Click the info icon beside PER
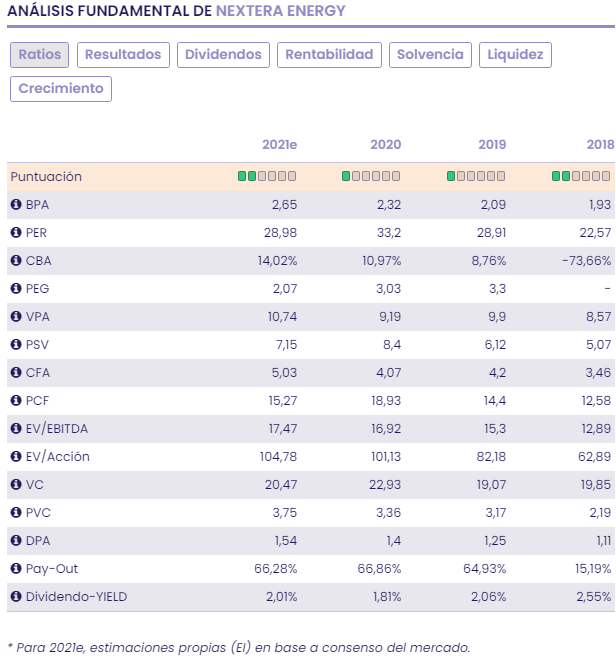This screenshot has width=616, height=660. point(16,233)
